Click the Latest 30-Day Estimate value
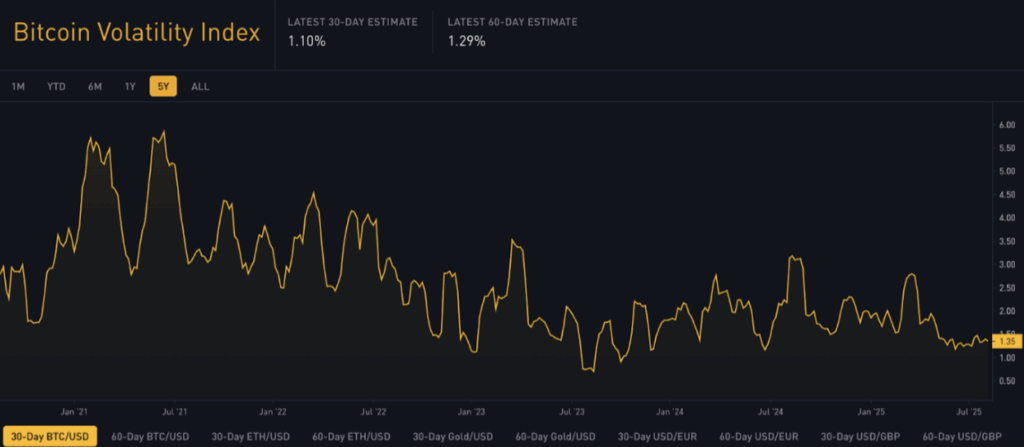Screen dimensions: 1024x447 [307, 43]
